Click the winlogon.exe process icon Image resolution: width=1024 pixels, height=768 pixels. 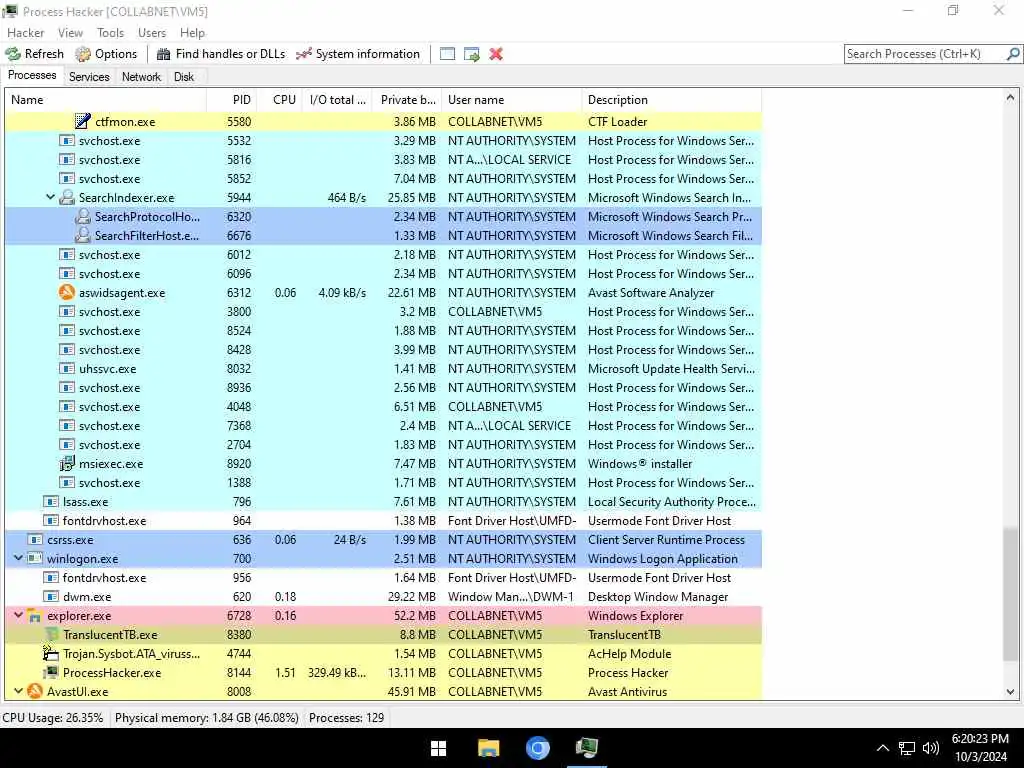pyautogui.click(x=35, y=559)
